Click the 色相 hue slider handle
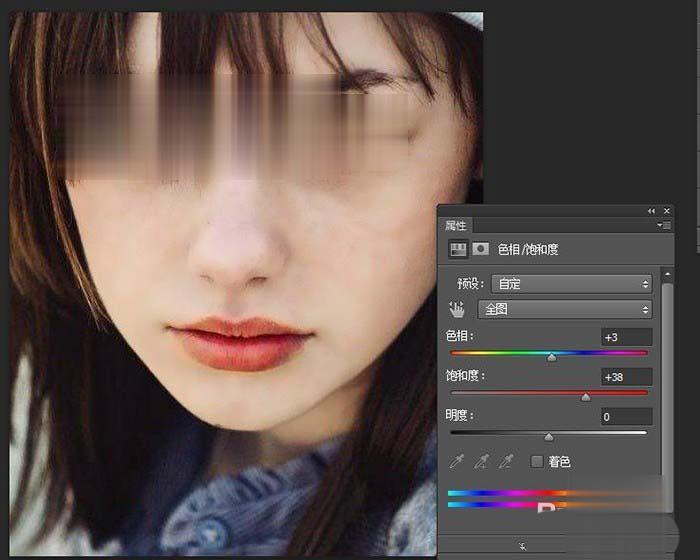The image size is (700, 560). click(x=551, y=357)
